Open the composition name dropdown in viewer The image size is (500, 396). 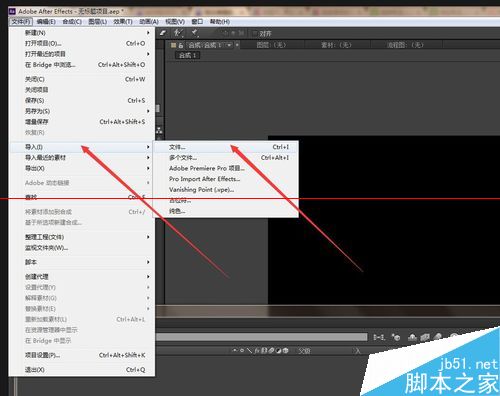click(x=229, y=45)
